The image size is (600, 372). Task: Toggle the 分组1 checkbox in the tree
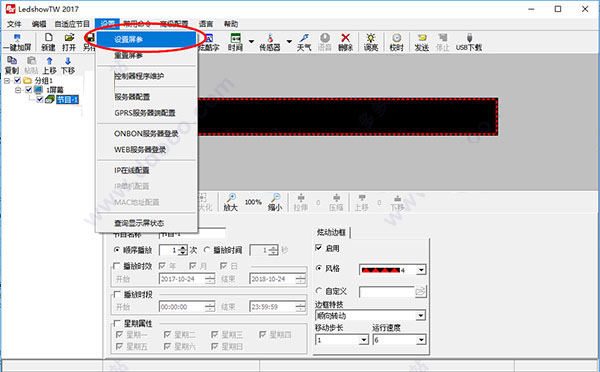coord(18,80)
